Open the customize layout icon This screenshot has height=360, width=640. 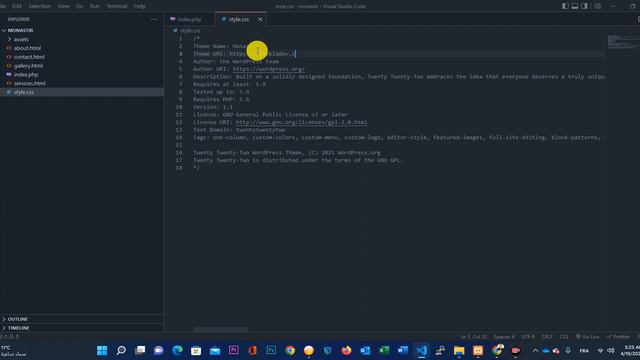click(598, 6)
